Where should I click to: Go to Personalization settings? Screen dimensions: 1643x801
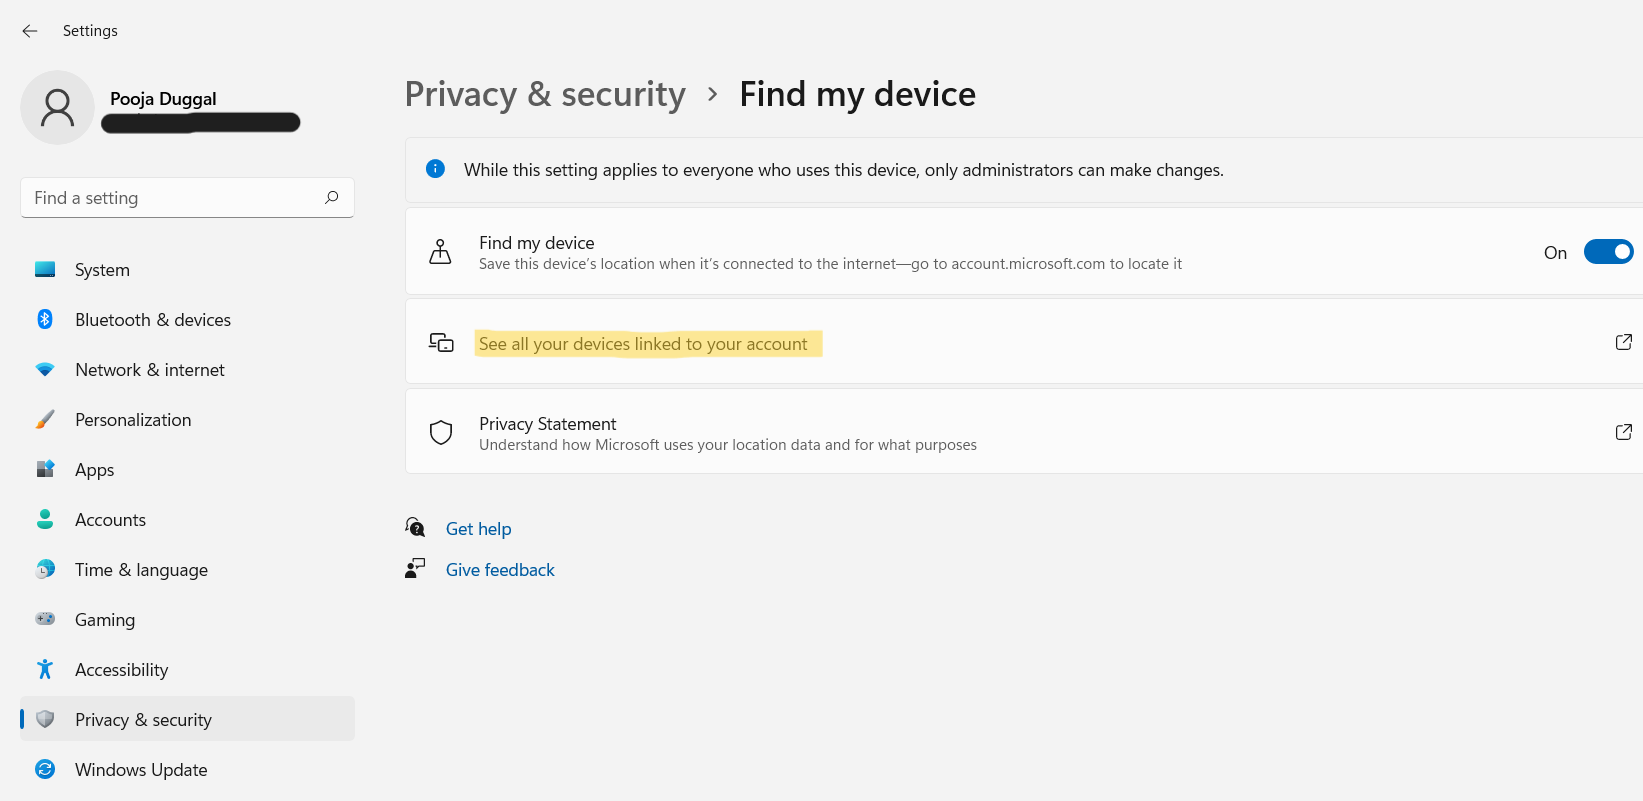pyautogui.click(x=133, y=420)
